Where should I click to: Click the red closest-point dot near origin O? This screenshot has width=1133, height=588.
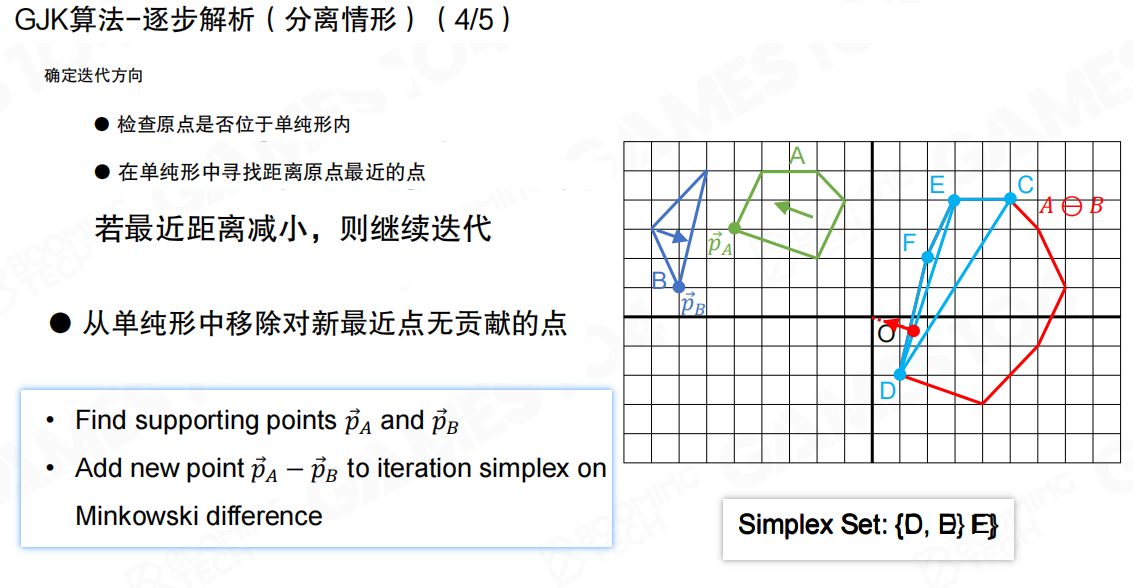pos(913,330)
